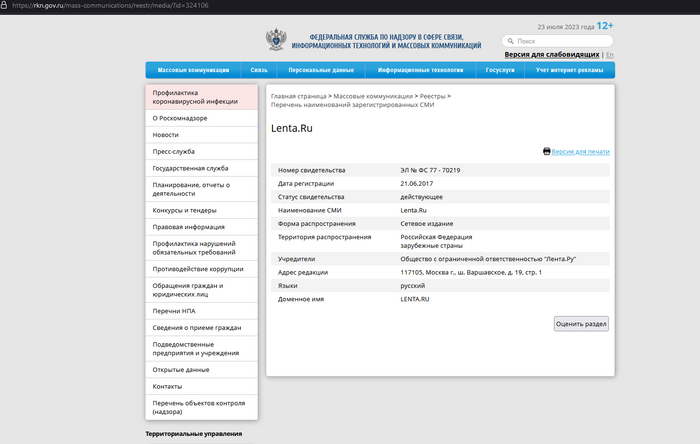Open the Госуслуги menu item

point(500,70)
